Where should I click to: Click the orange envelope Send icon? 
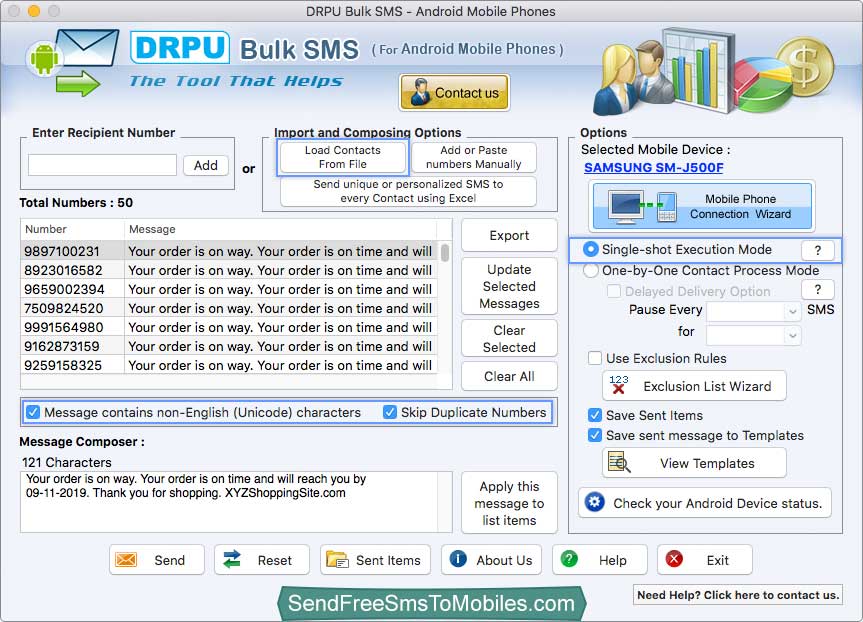tap(126, 560)
